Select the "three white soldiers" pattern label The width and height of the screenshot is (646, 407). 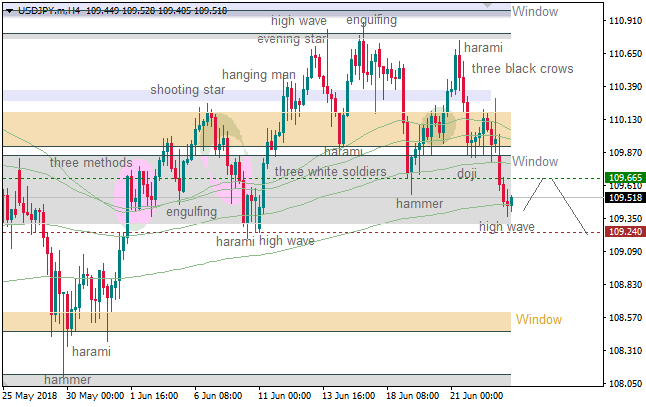(330, 172)
